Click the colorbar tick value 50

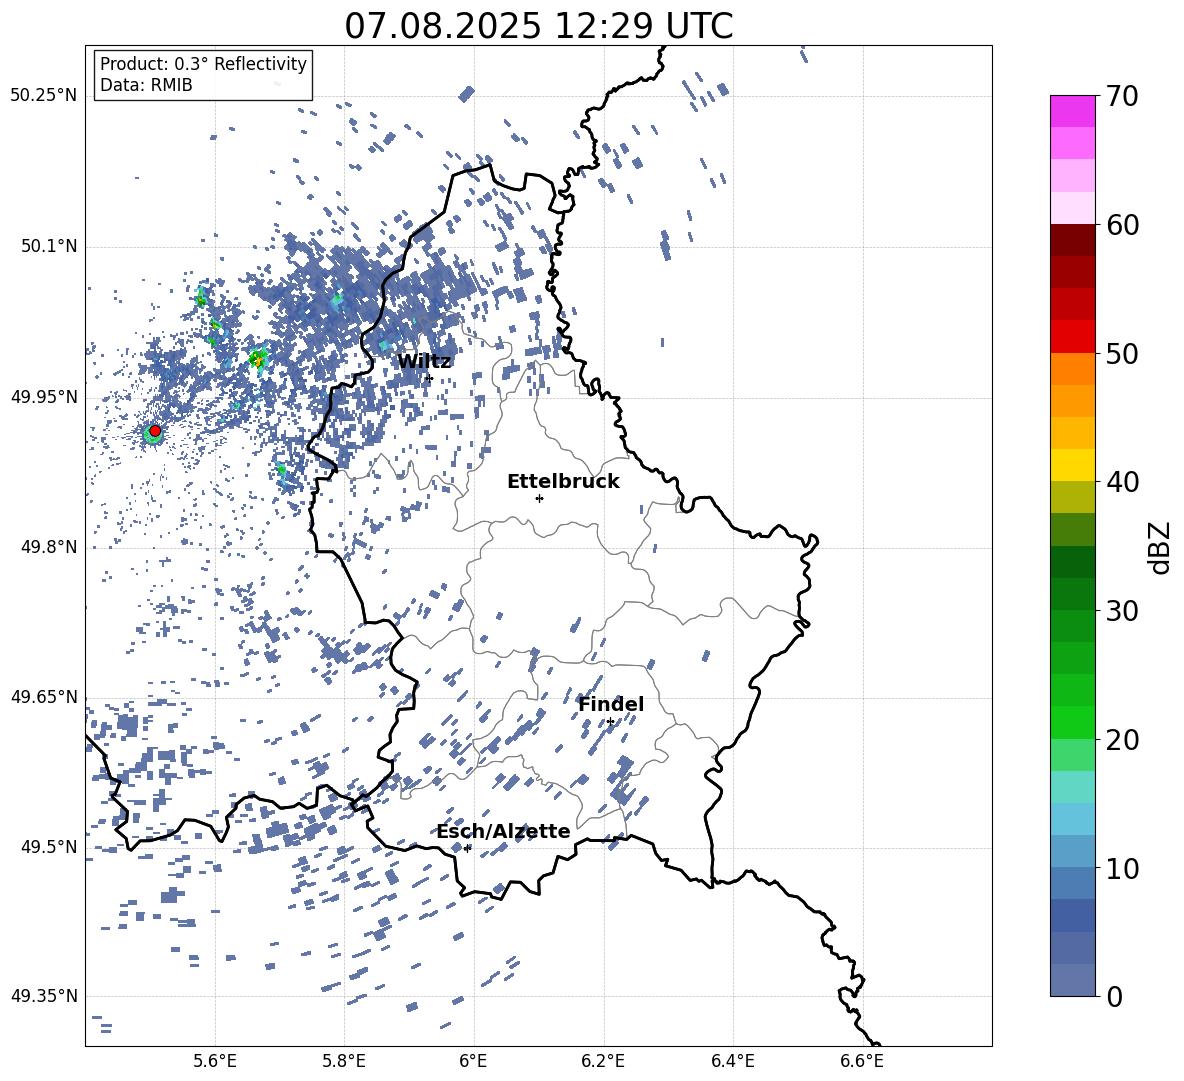1123,353
